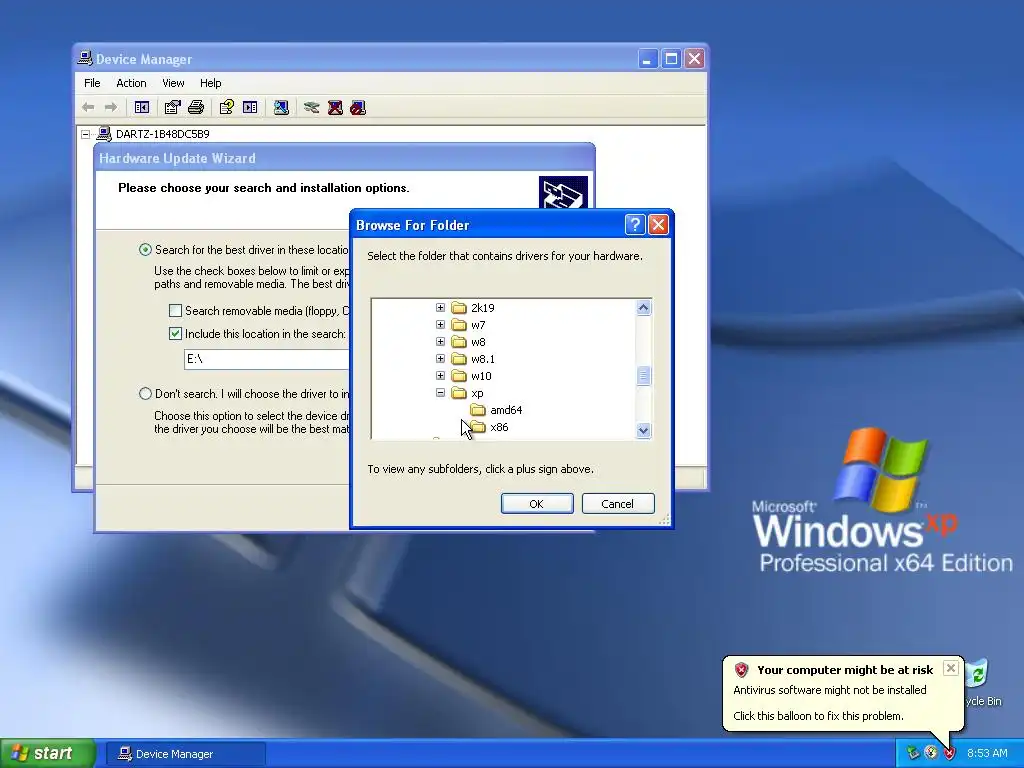Select the w8 folder
The image size is (1024, 768).
(478, 342)
